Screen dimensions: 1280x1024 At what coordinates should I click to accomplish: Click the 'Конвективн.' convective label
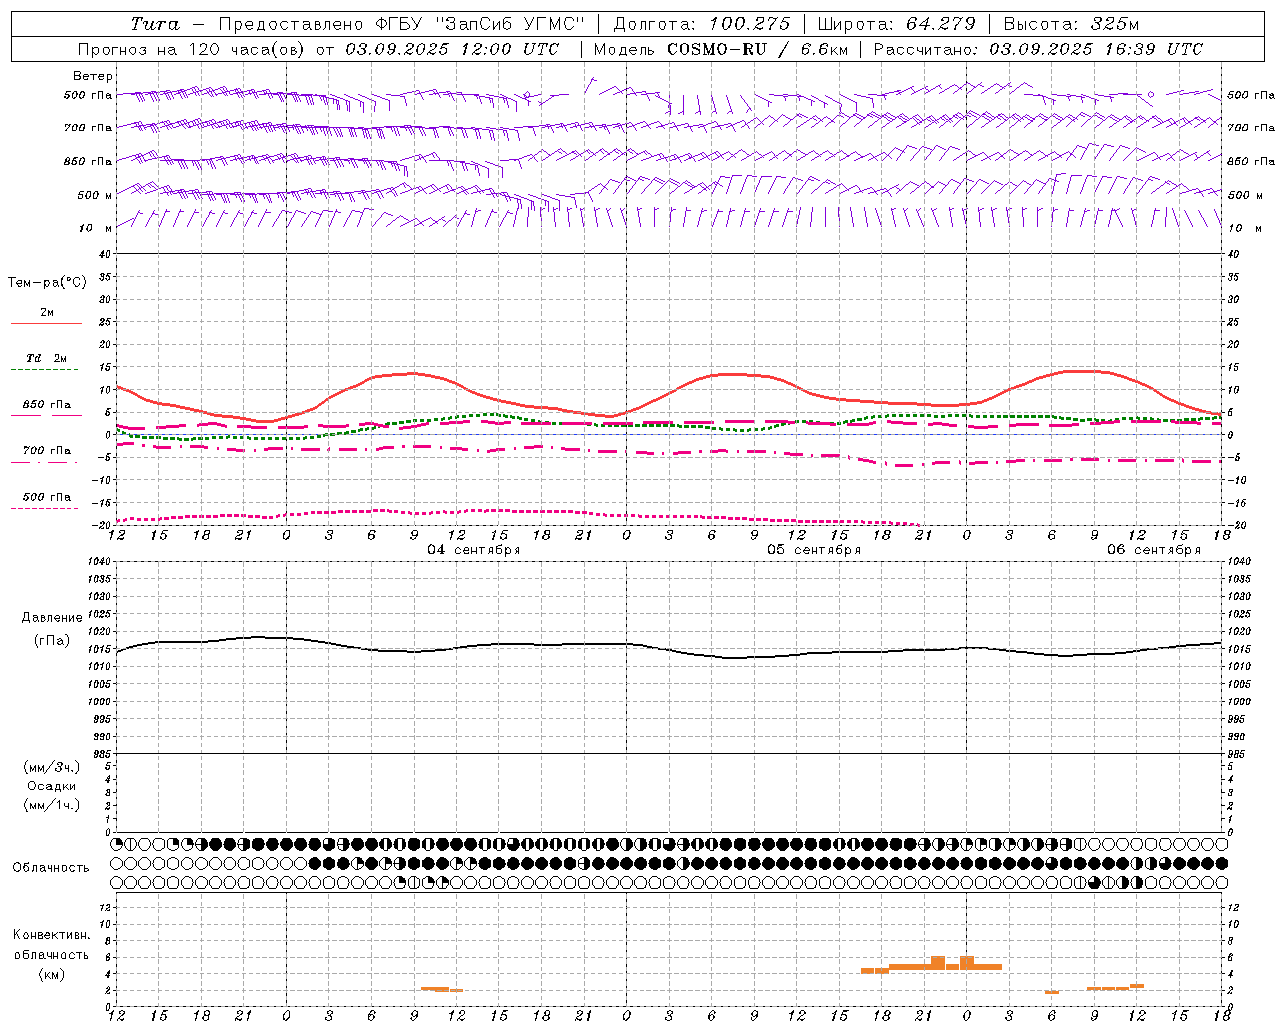coord(52,935)
